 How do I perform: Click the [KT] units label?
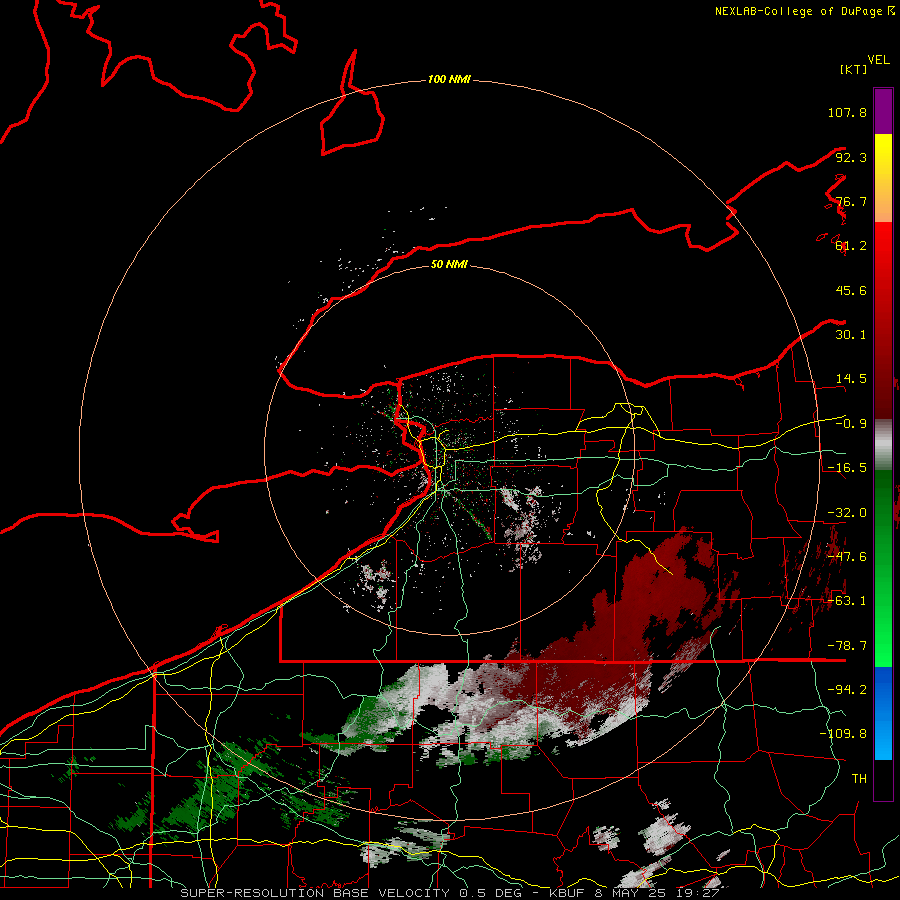853,69
